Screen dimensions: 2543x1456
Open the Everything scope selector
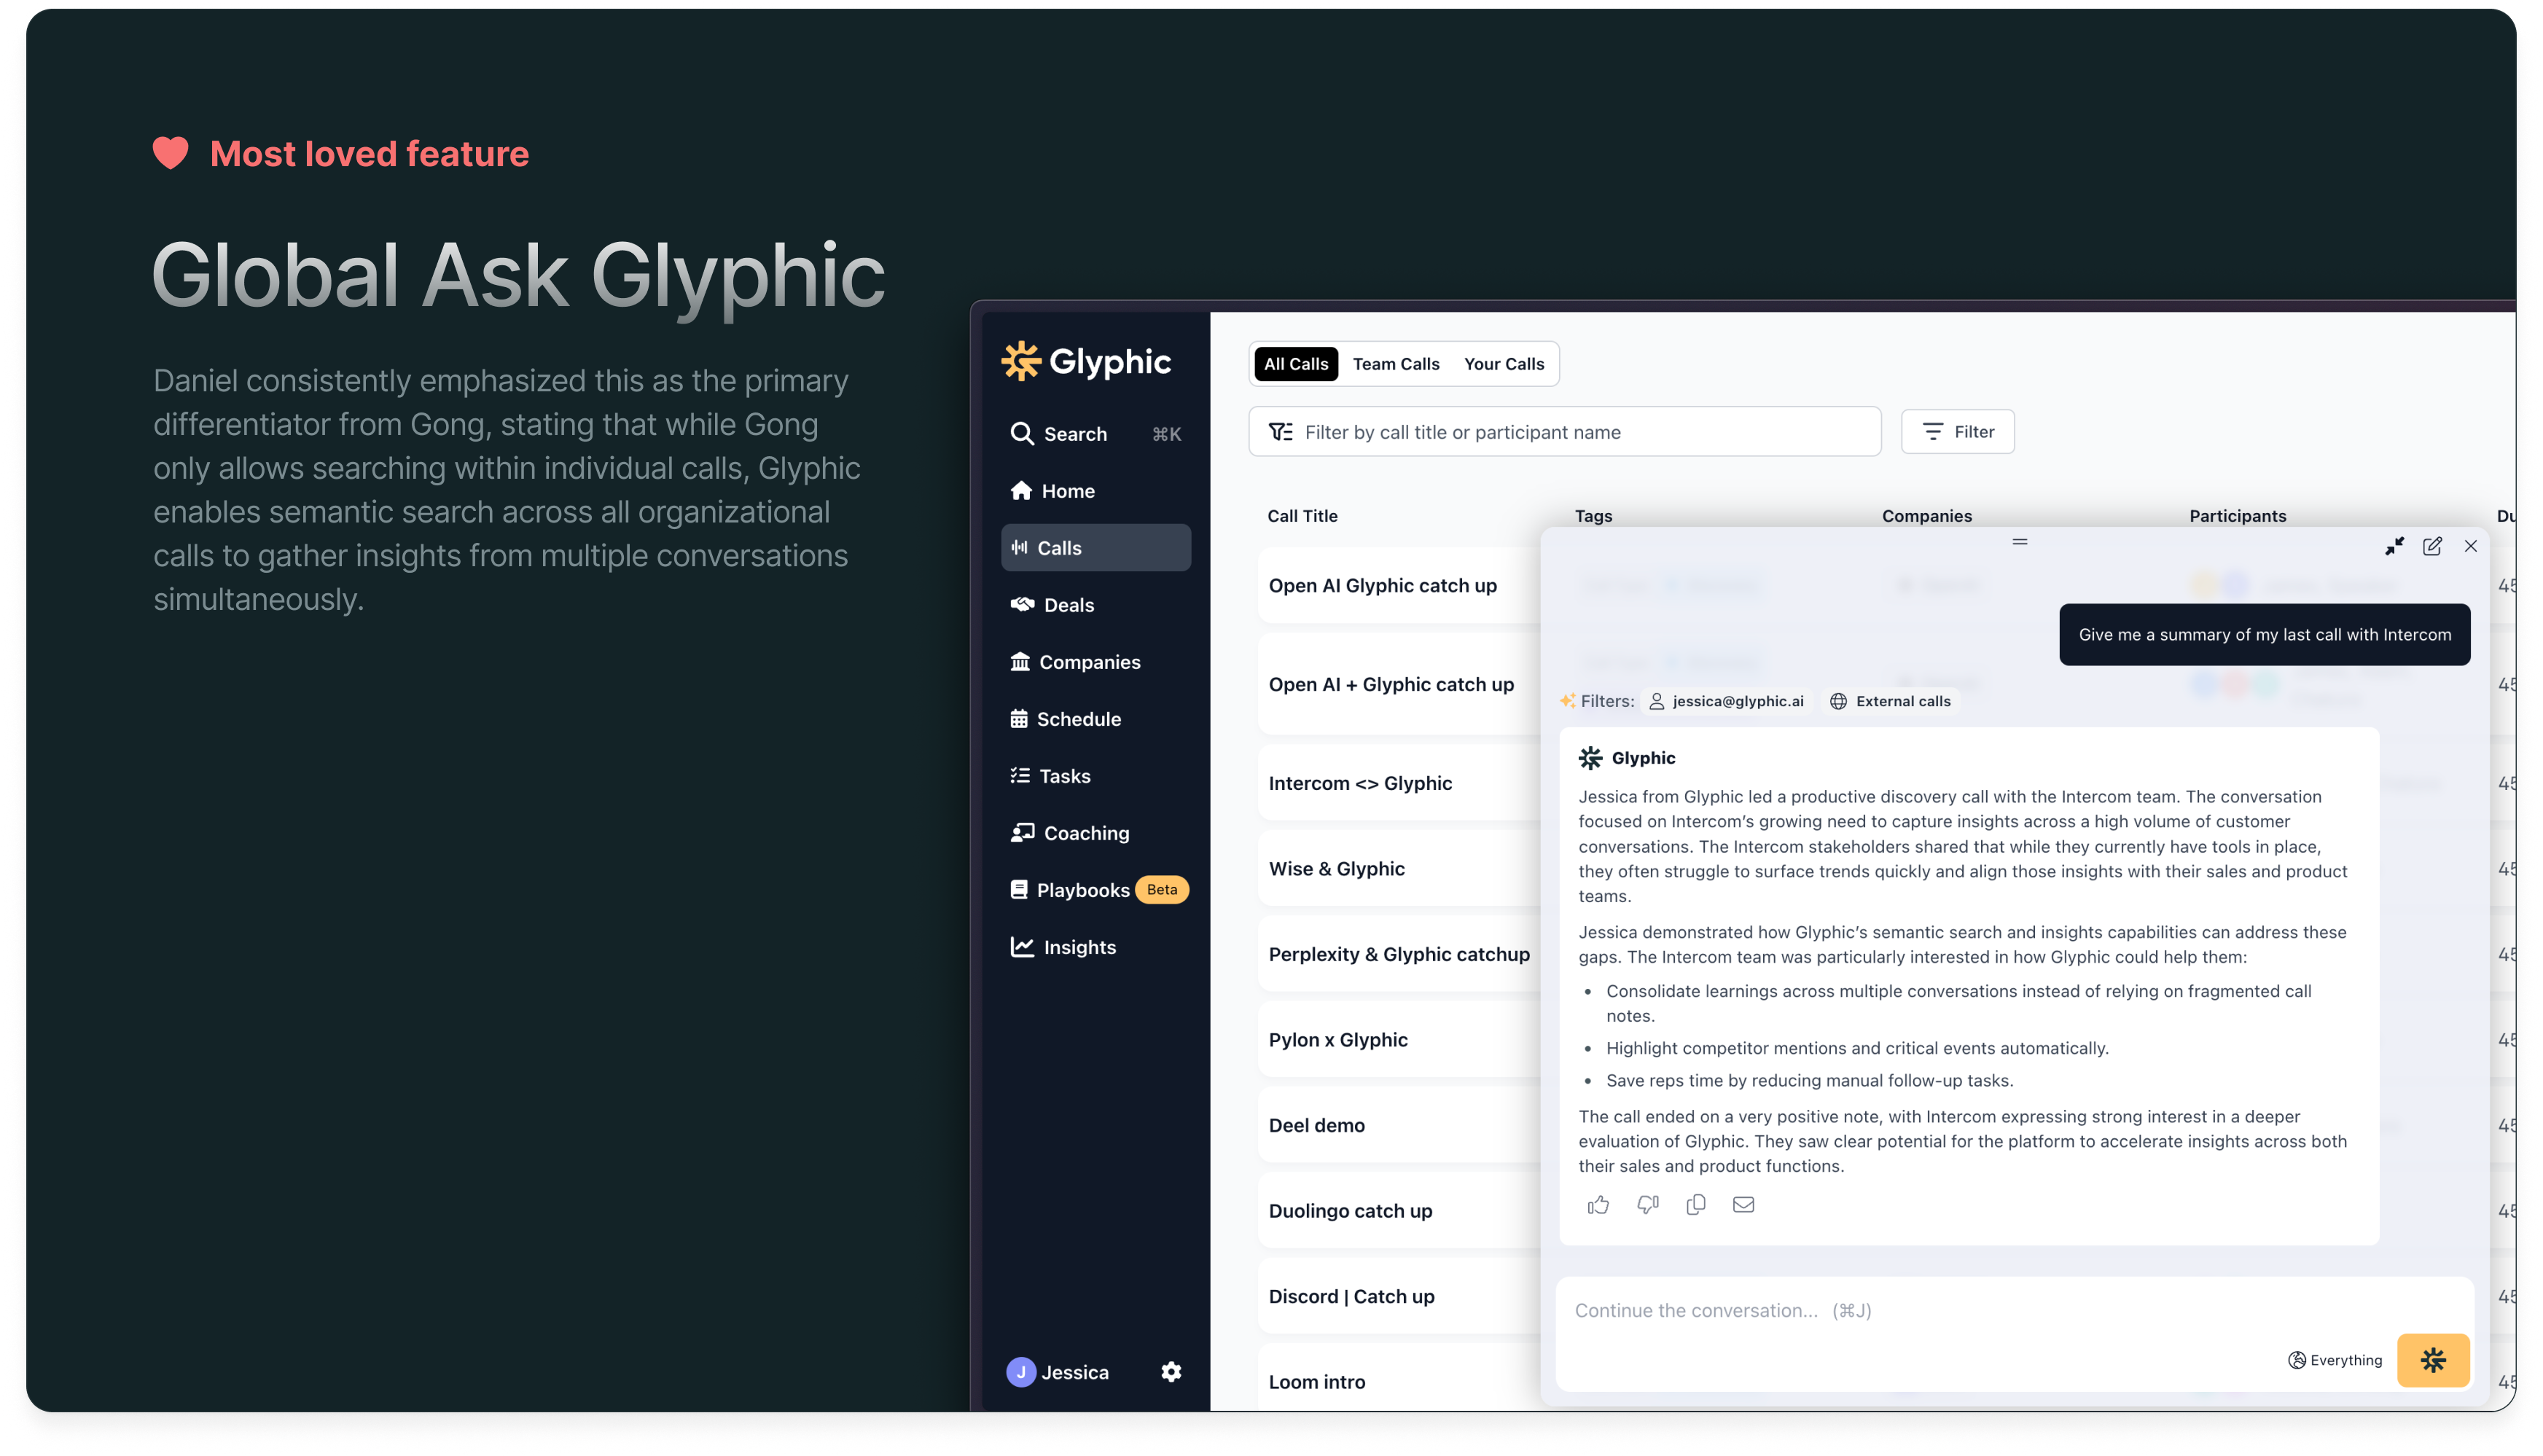click(x=2335, y=1360)
